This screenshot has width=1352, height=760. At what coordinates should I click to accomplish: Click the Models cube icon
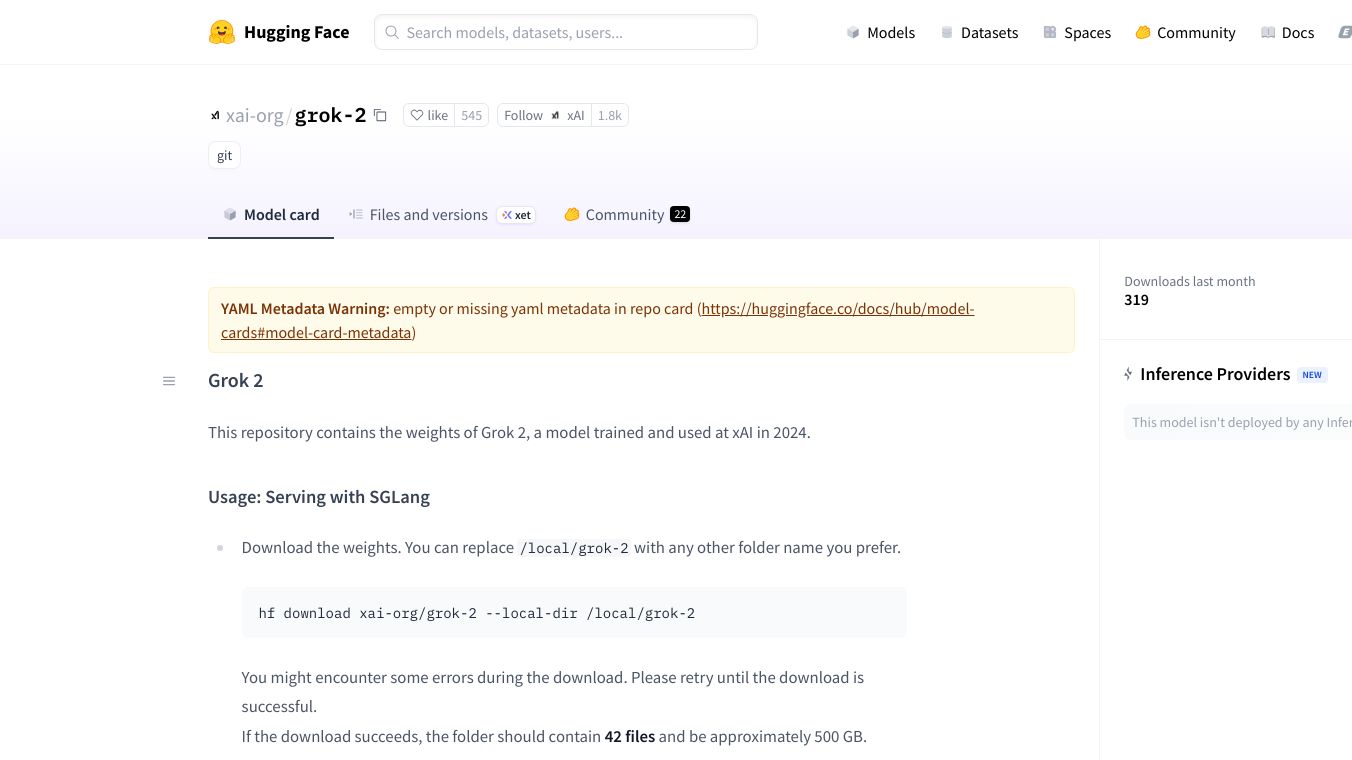tap(853, 33)
